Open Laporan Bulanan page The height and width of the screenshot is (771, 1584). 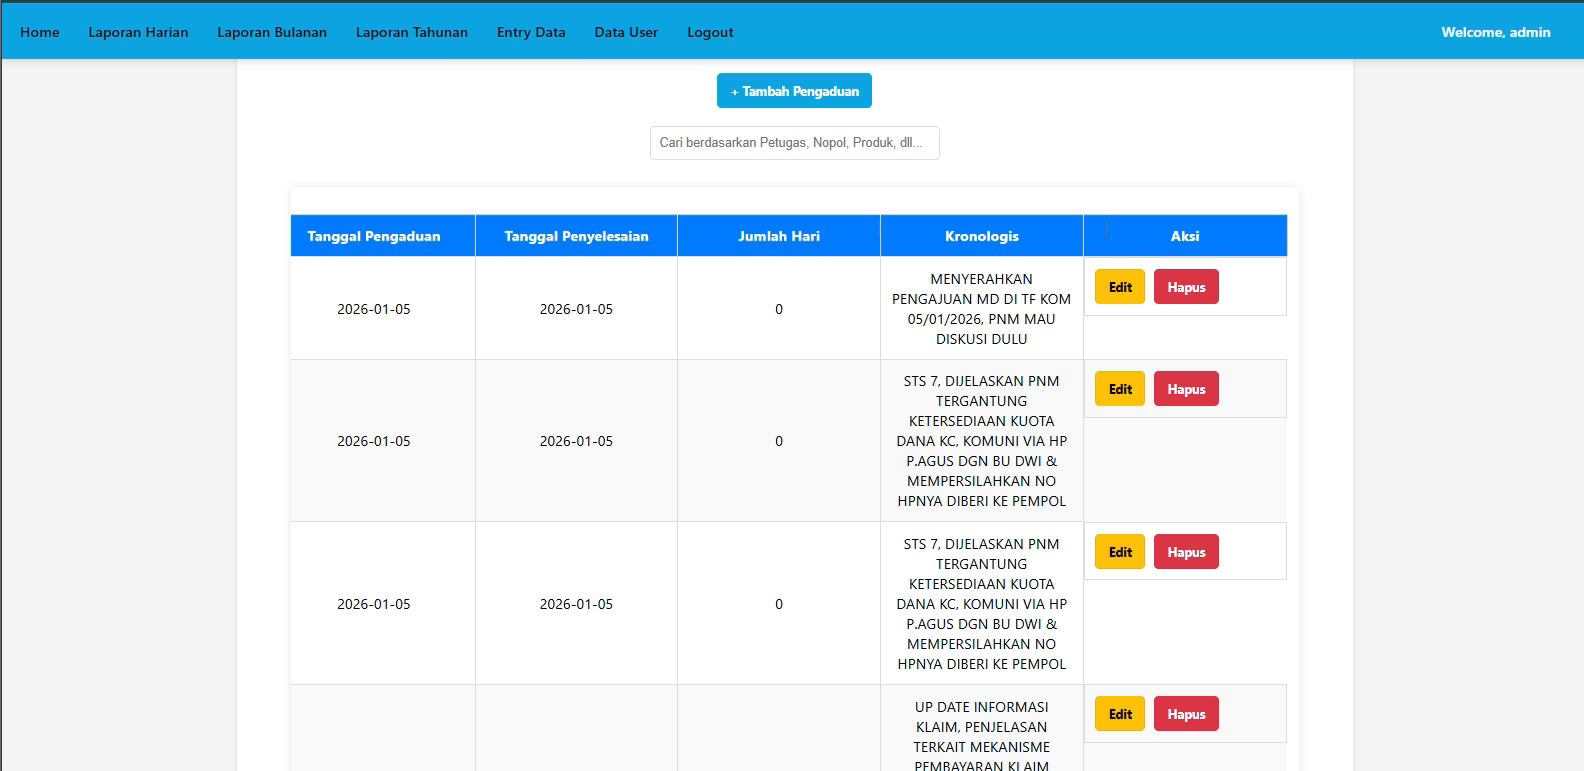click(x=272, y=32)
